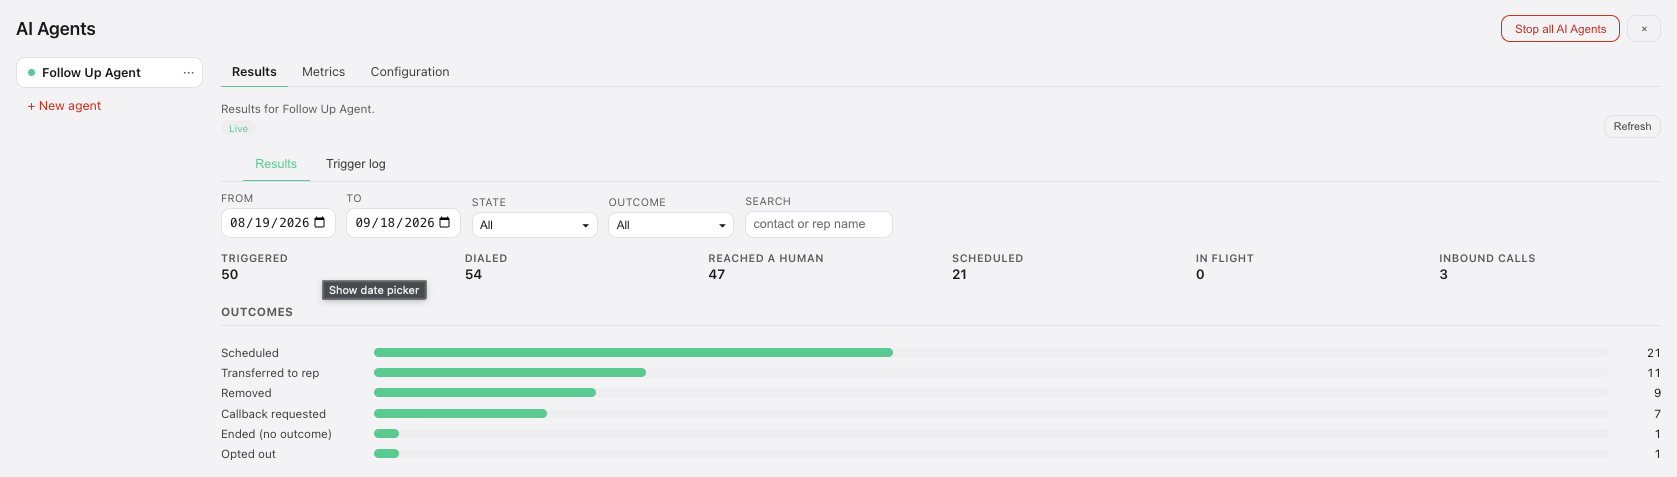Switch to the Configuration tab
The width and height of the screenshot is (1677, 477).
pyautogui.click(x=410, y=72)
